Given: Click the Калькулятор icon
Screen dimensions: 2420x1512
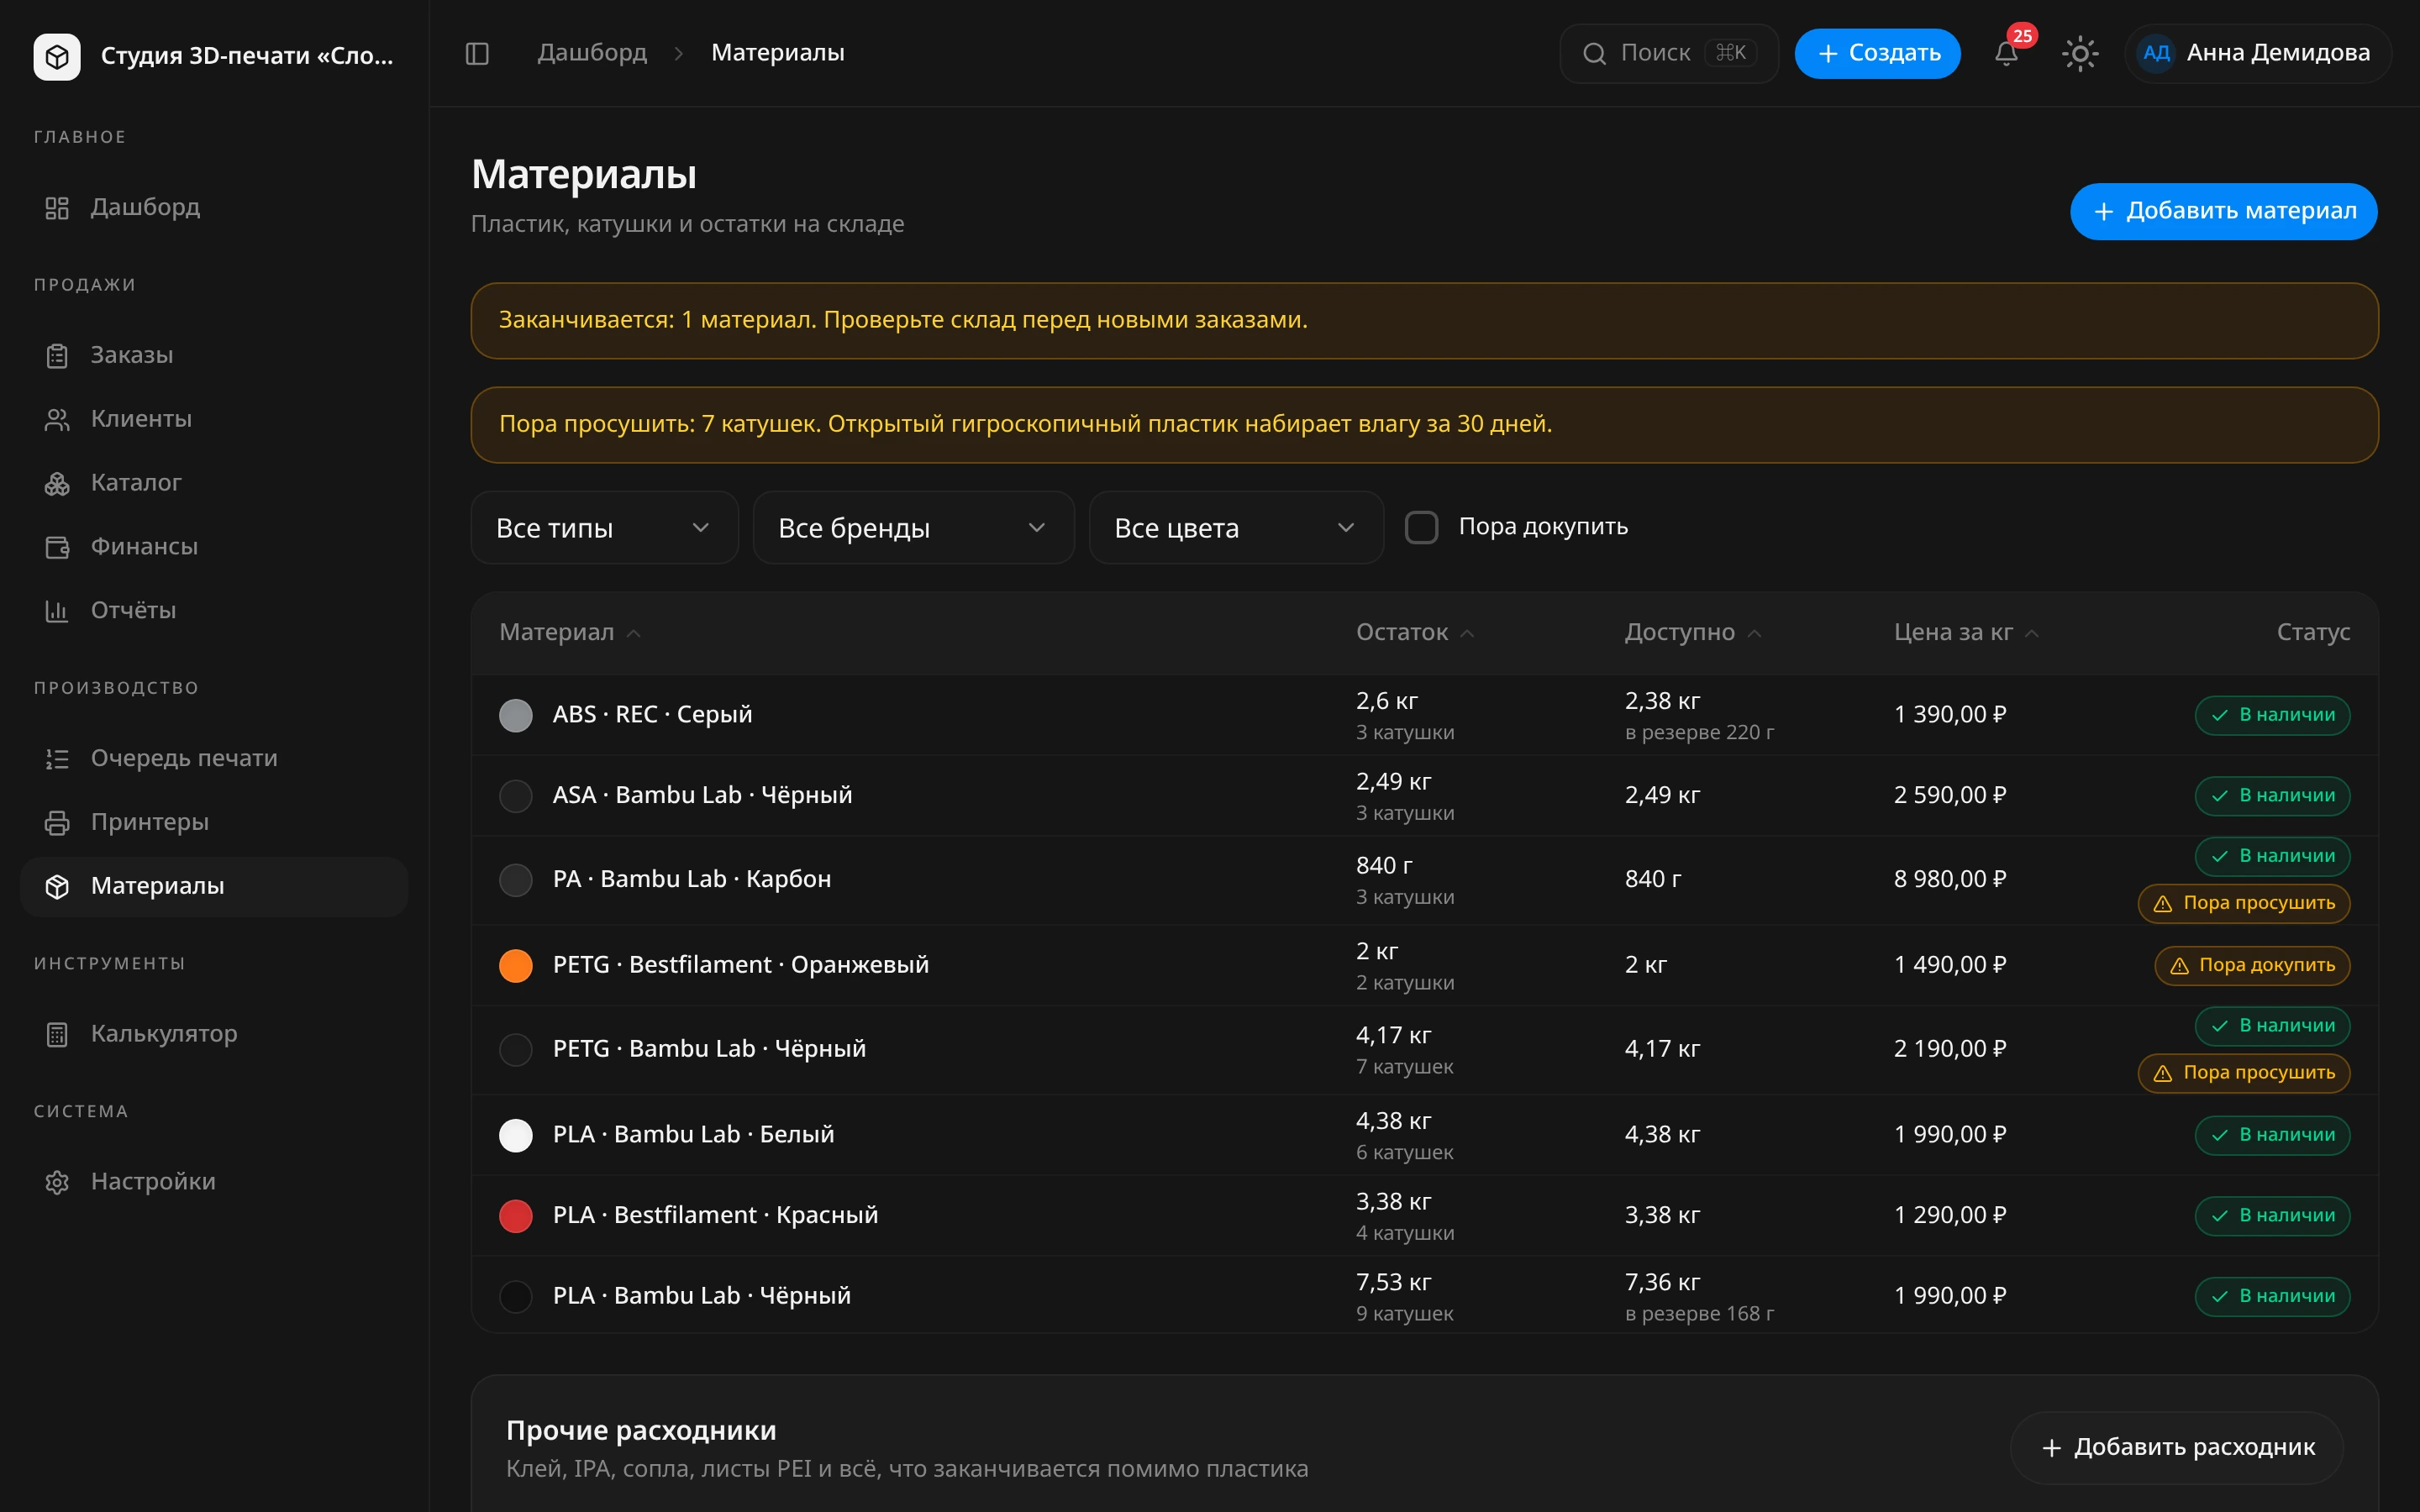Looking at the screenshot, I should 57,1034.
